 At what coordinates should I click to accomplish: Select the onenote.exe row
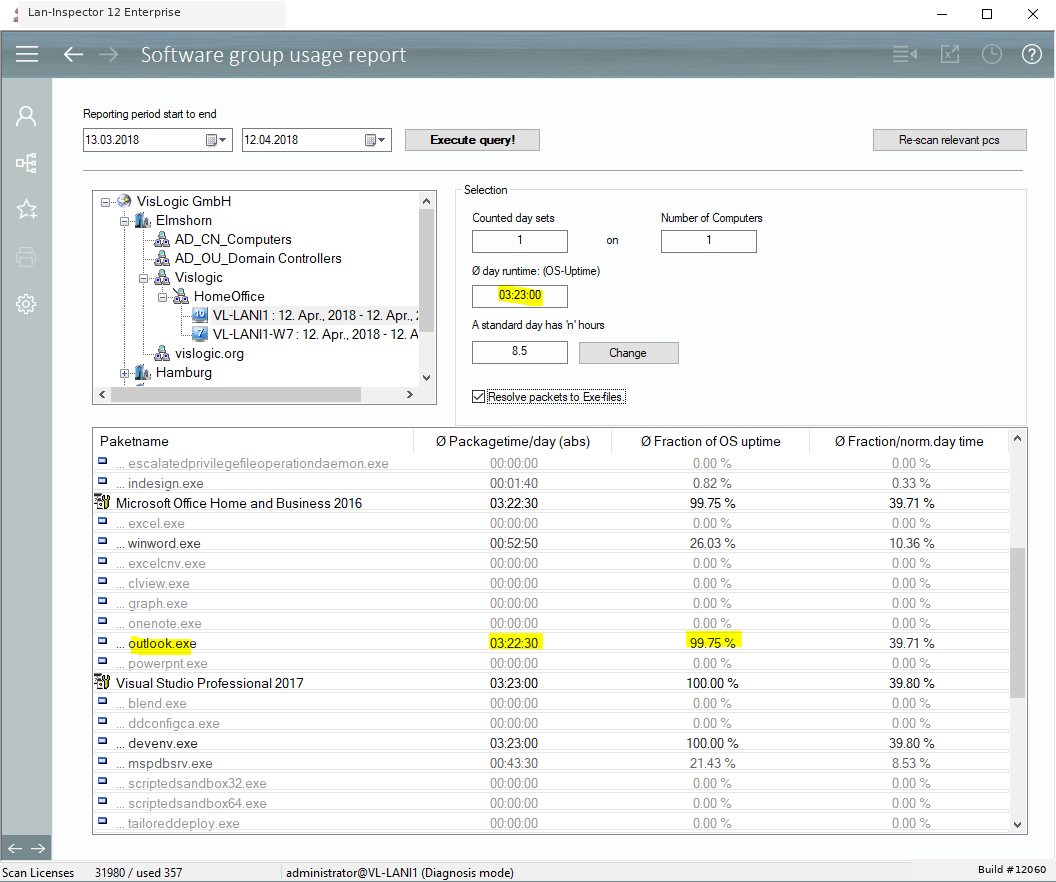[551, 623]
